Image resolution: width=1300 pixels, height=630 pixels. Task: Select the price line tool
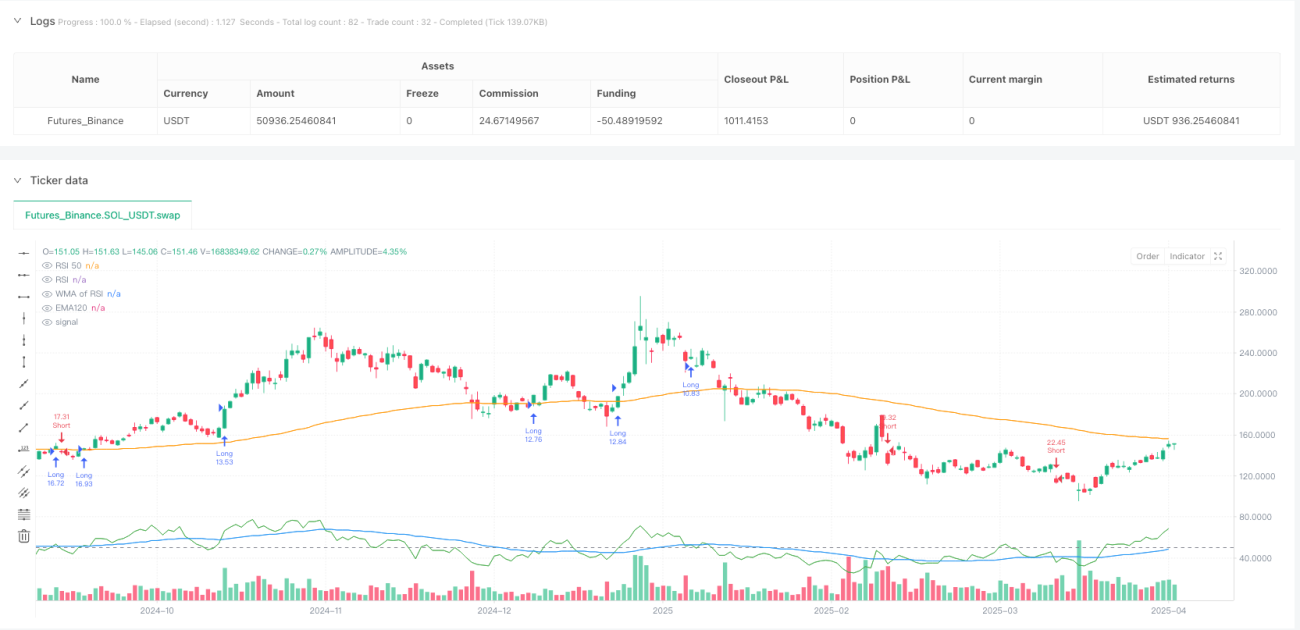click(x=24, y=449)
